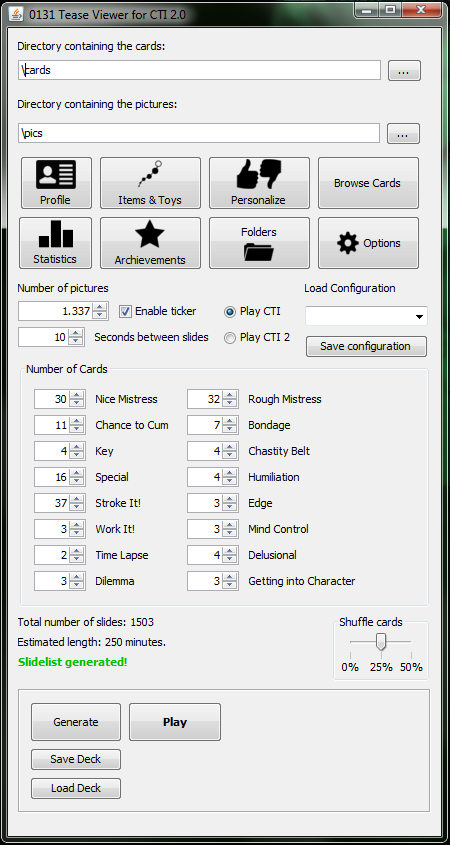Click the Chance to Cum count spinner
The width and height of the screenshot is (450, 845).
[x=60, y=425]
